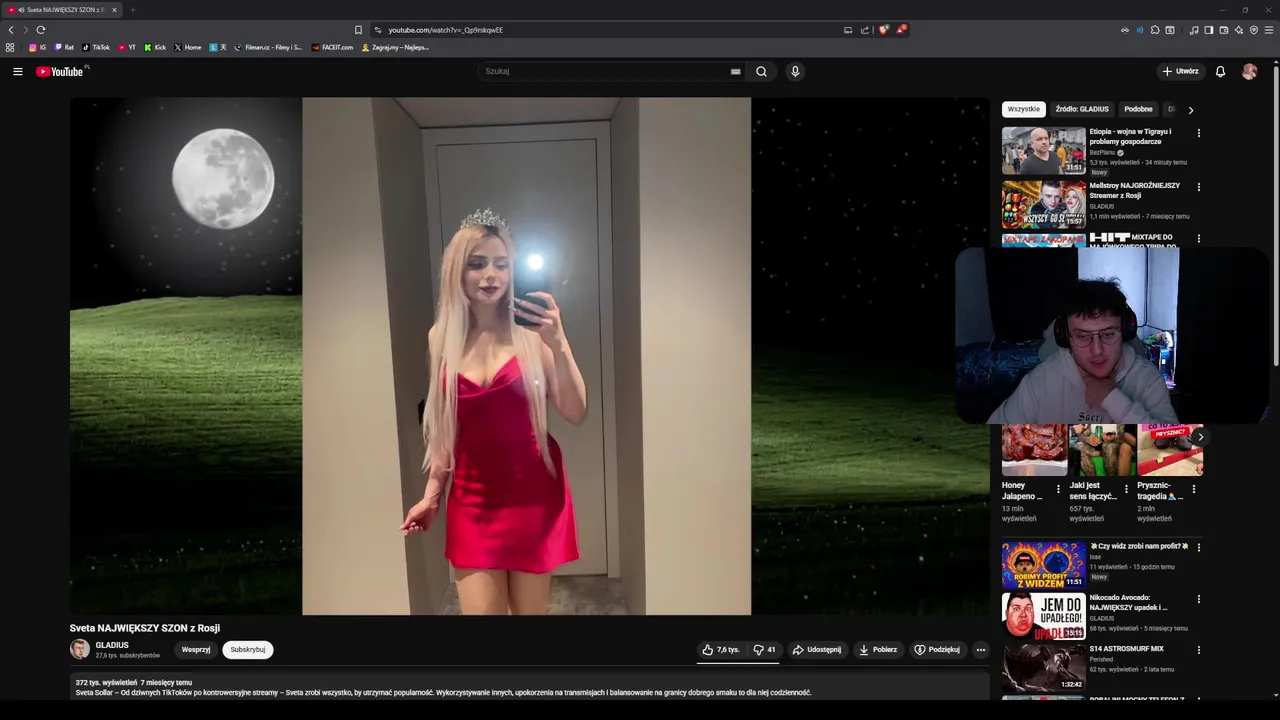1280x720 pixels.
Task: Open the account avatar menu
Action: click(1249, 71)
